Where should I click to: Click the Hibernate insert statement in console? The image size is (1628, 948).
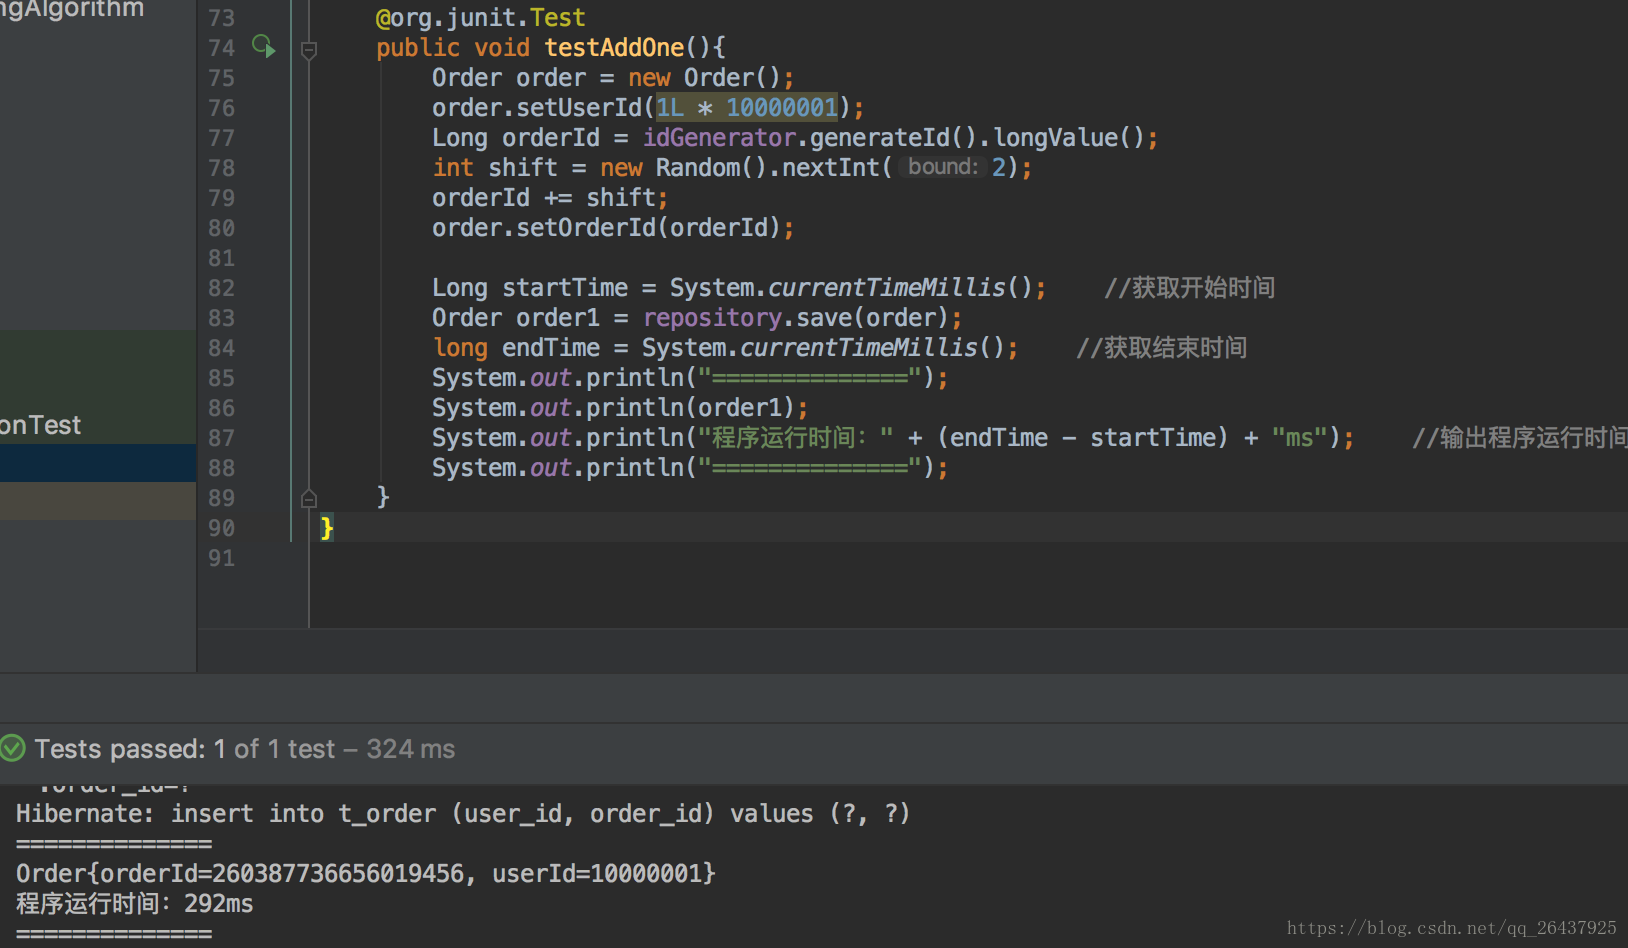463,814
